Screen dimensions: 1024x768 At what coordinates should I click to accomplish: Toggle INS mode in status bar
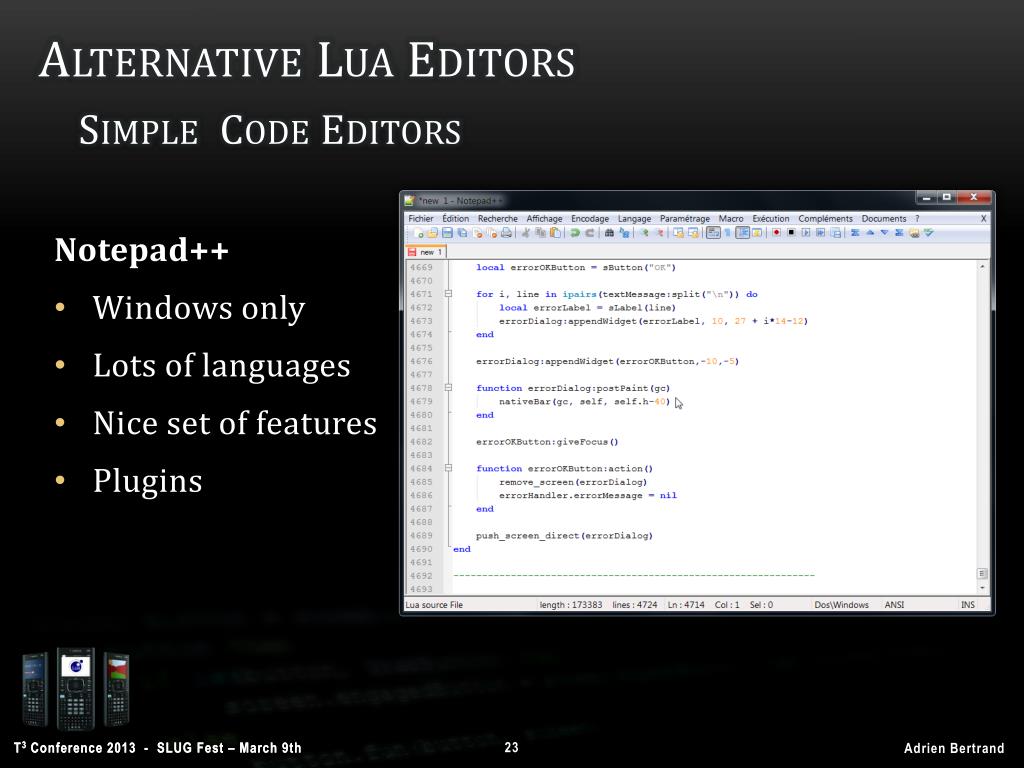[x=968, y=605]
